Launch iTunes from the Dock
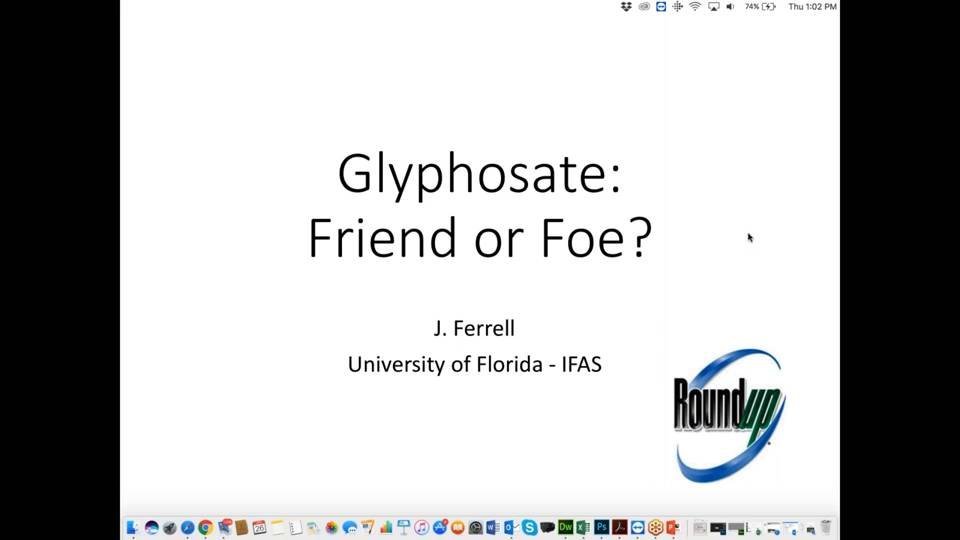Viewport: 960px width, 540px height. [x=422, y=527]
